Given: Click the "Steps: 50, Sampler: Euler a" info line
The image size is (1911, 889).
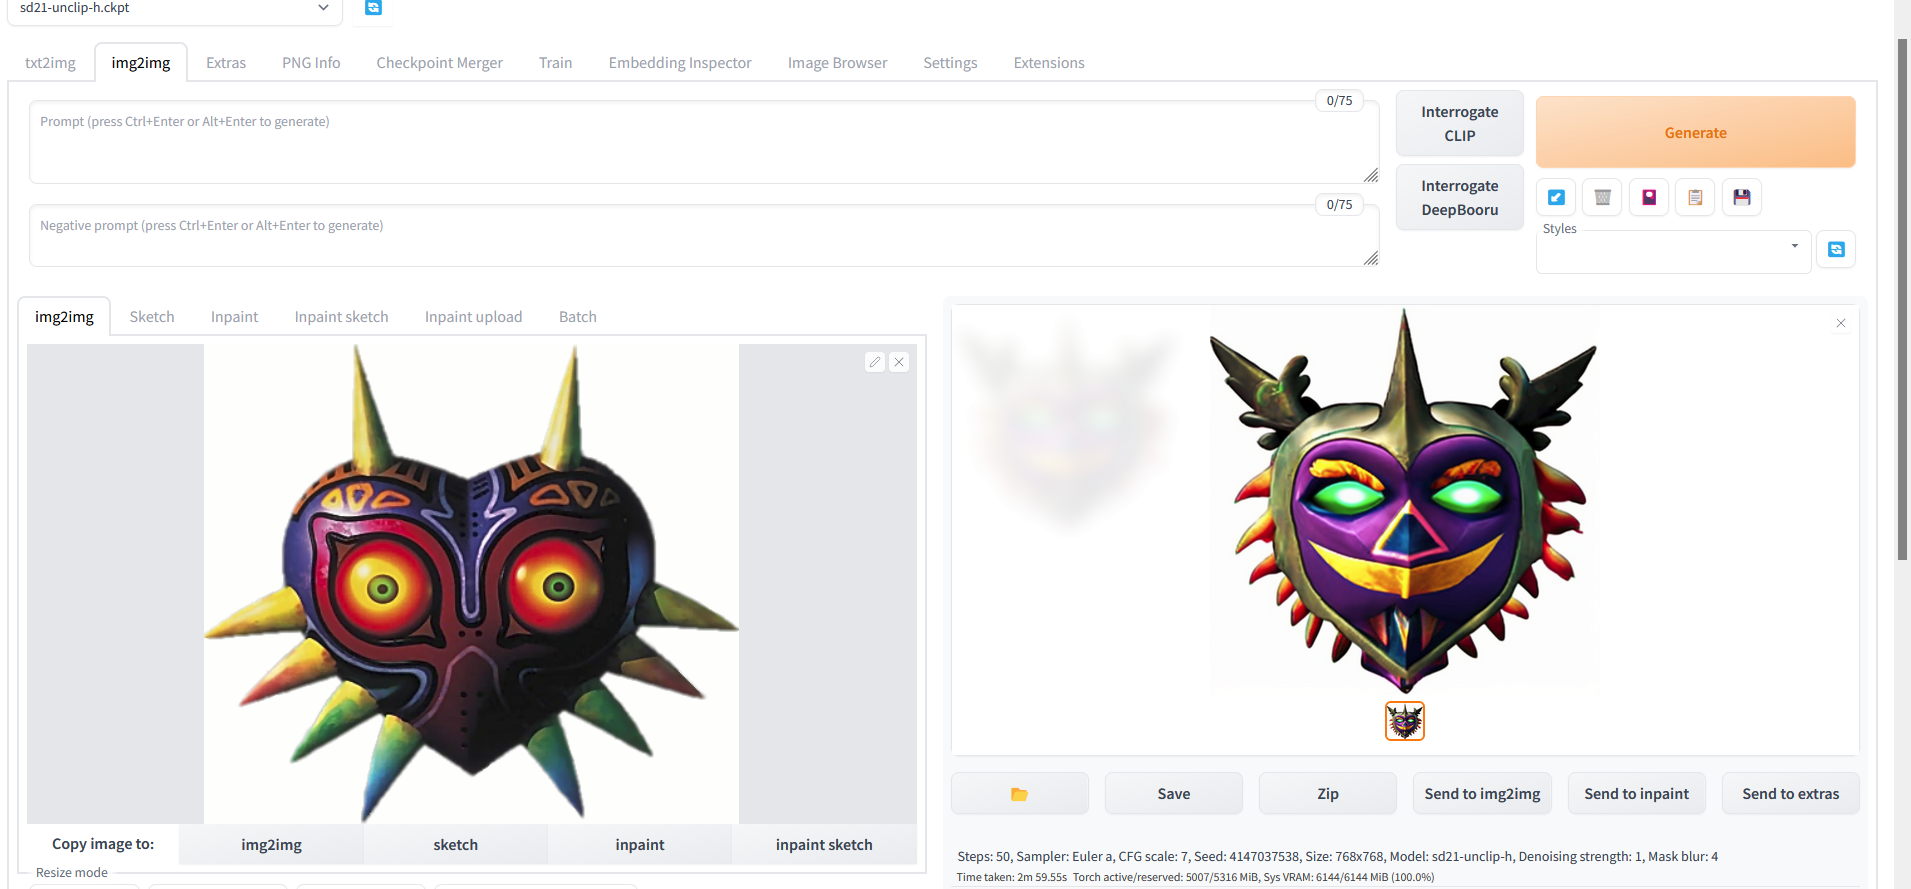Looking at the screenshot, I should click(x=1338, y=856).
